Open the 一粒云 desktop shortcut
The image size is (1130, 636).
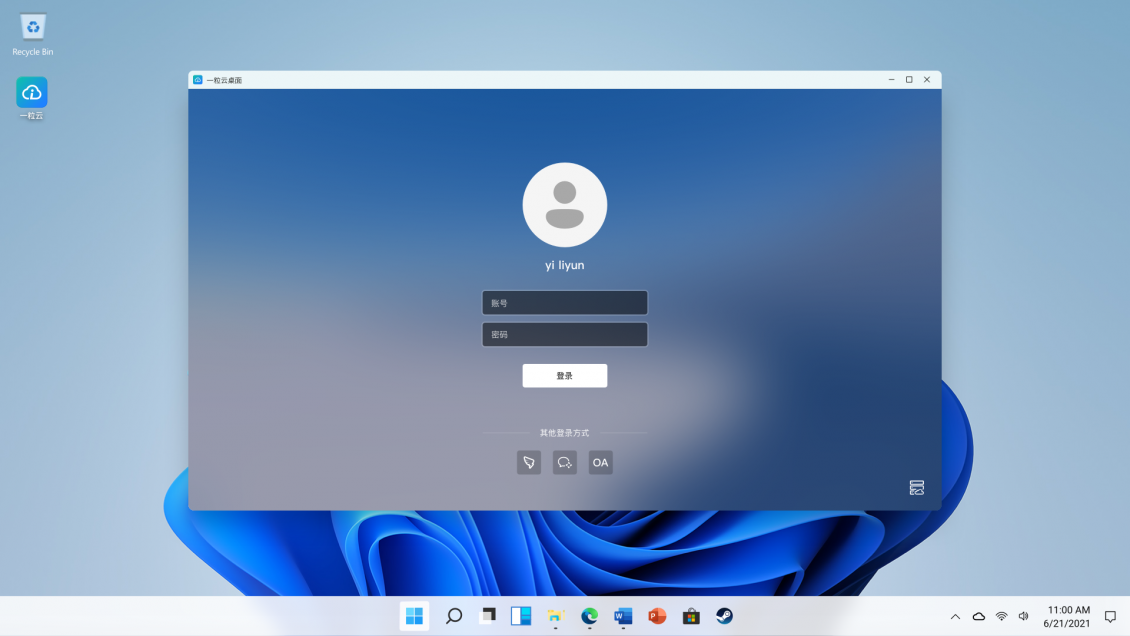[x=32, y=94]
